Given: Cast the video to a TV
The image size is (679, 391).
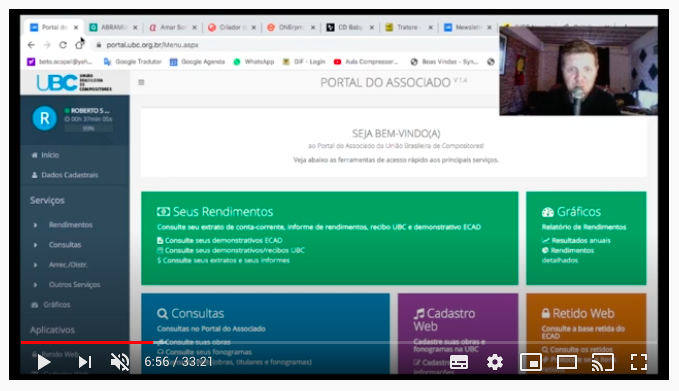Looking at the screenshot, I should 602,362.
